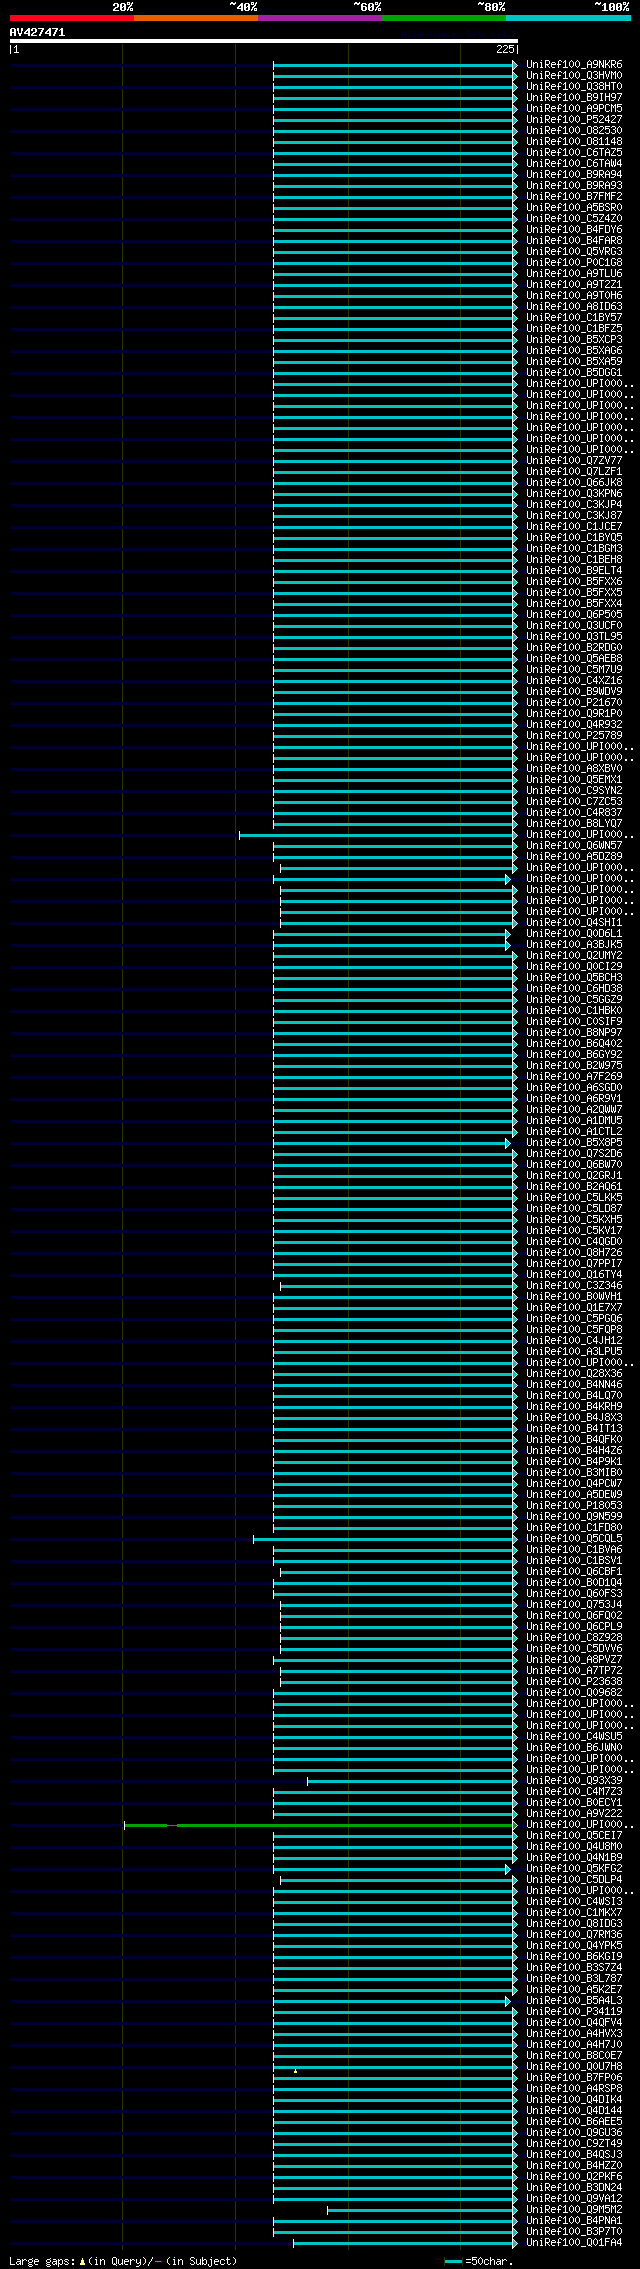Open hit UniRef100_Q3HVM0
Screen dimensions: 640x2269
[x=574, y=76]
